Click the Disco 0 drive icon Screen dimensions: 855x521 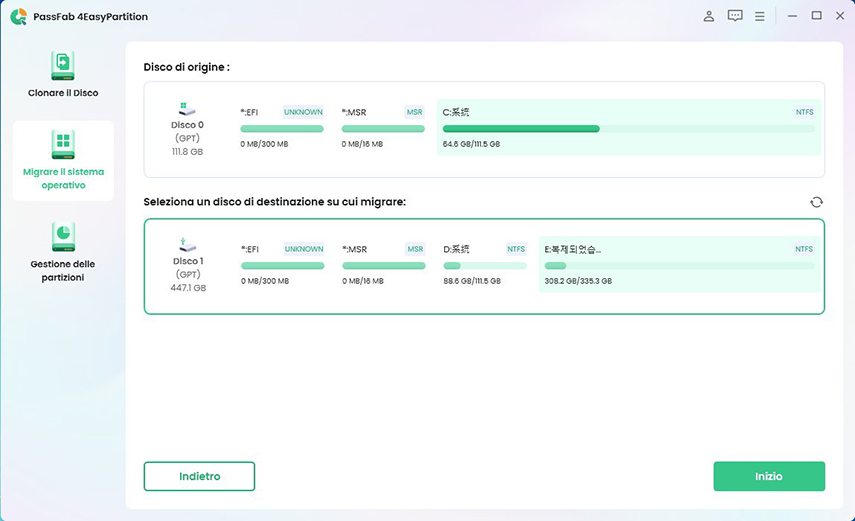(189, 108)
